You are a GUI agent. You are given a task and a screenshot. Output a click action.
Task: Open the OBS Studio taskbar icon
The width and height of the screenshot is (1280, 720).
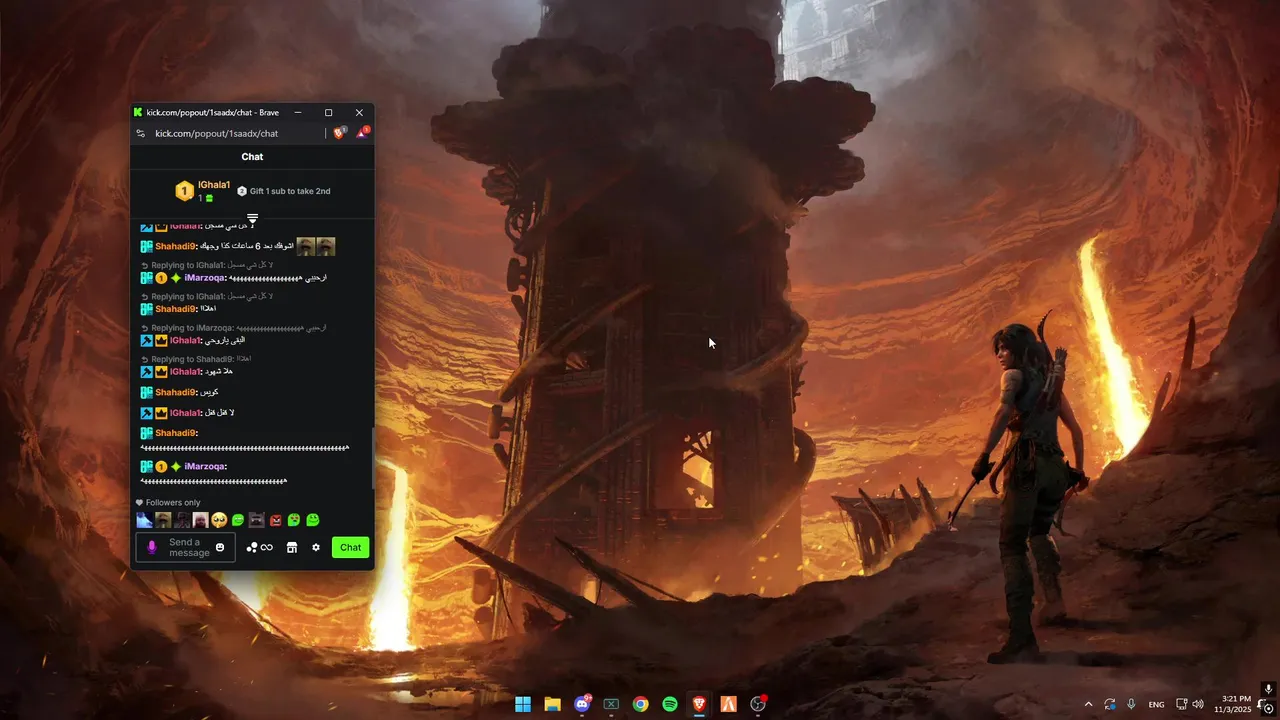[758, 704]
